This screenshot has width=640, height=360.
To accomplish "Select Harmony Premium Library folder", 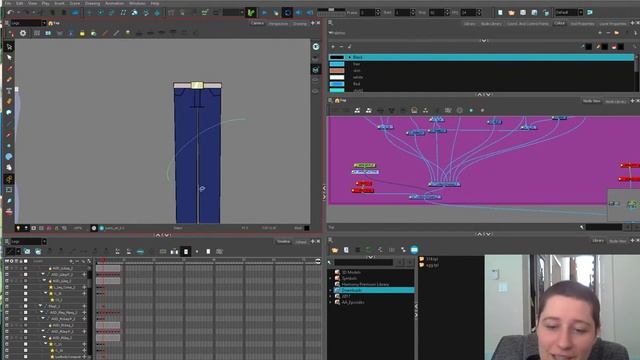I will pyautogui.click(x=365, y=284).
